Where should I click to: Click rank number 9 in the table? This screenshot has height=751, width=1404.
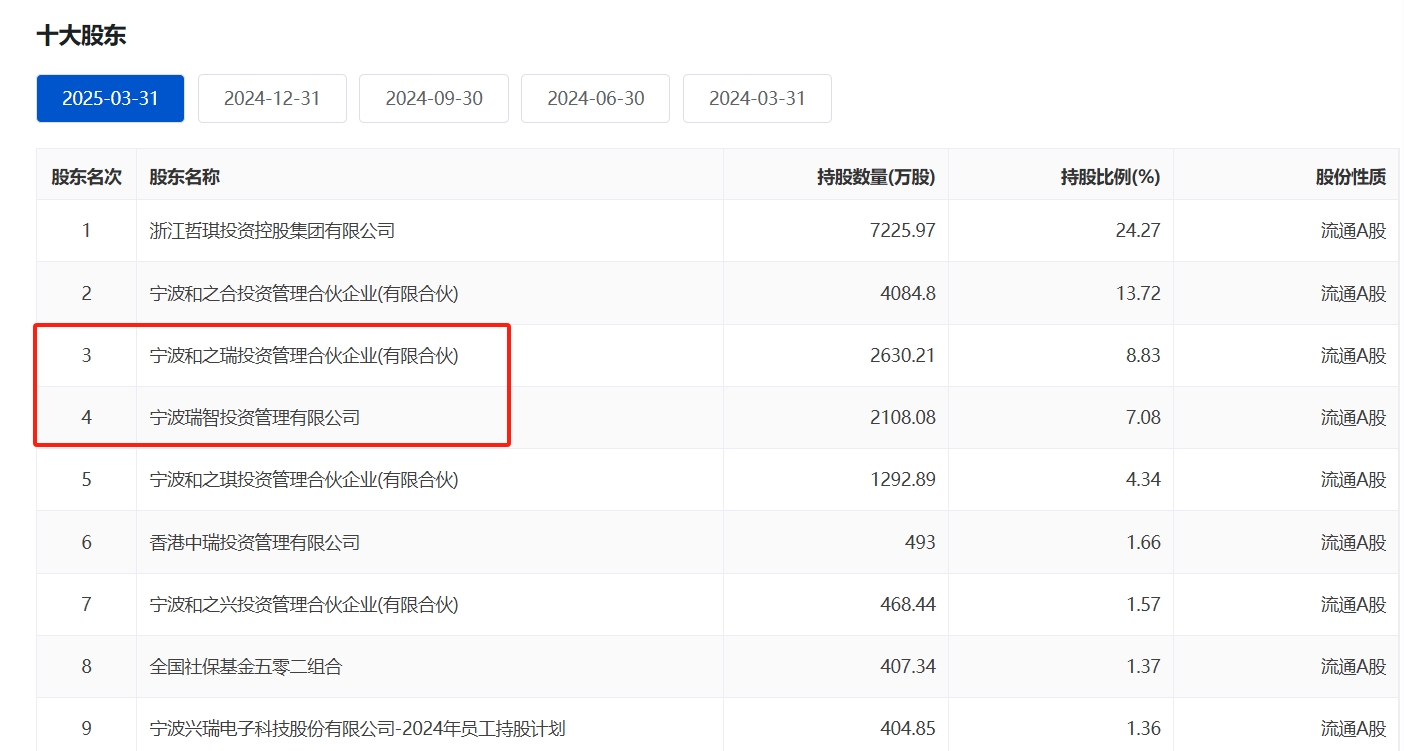tap(86, 729)
